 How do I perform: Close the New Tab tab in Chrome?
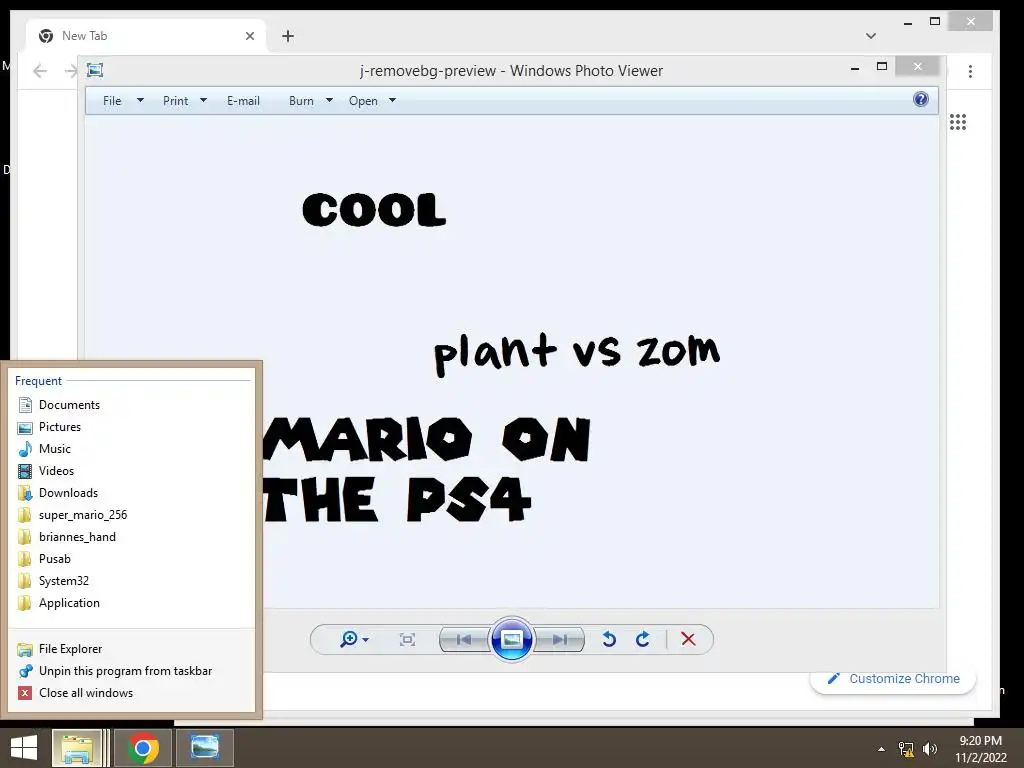(x=250, y=36)
